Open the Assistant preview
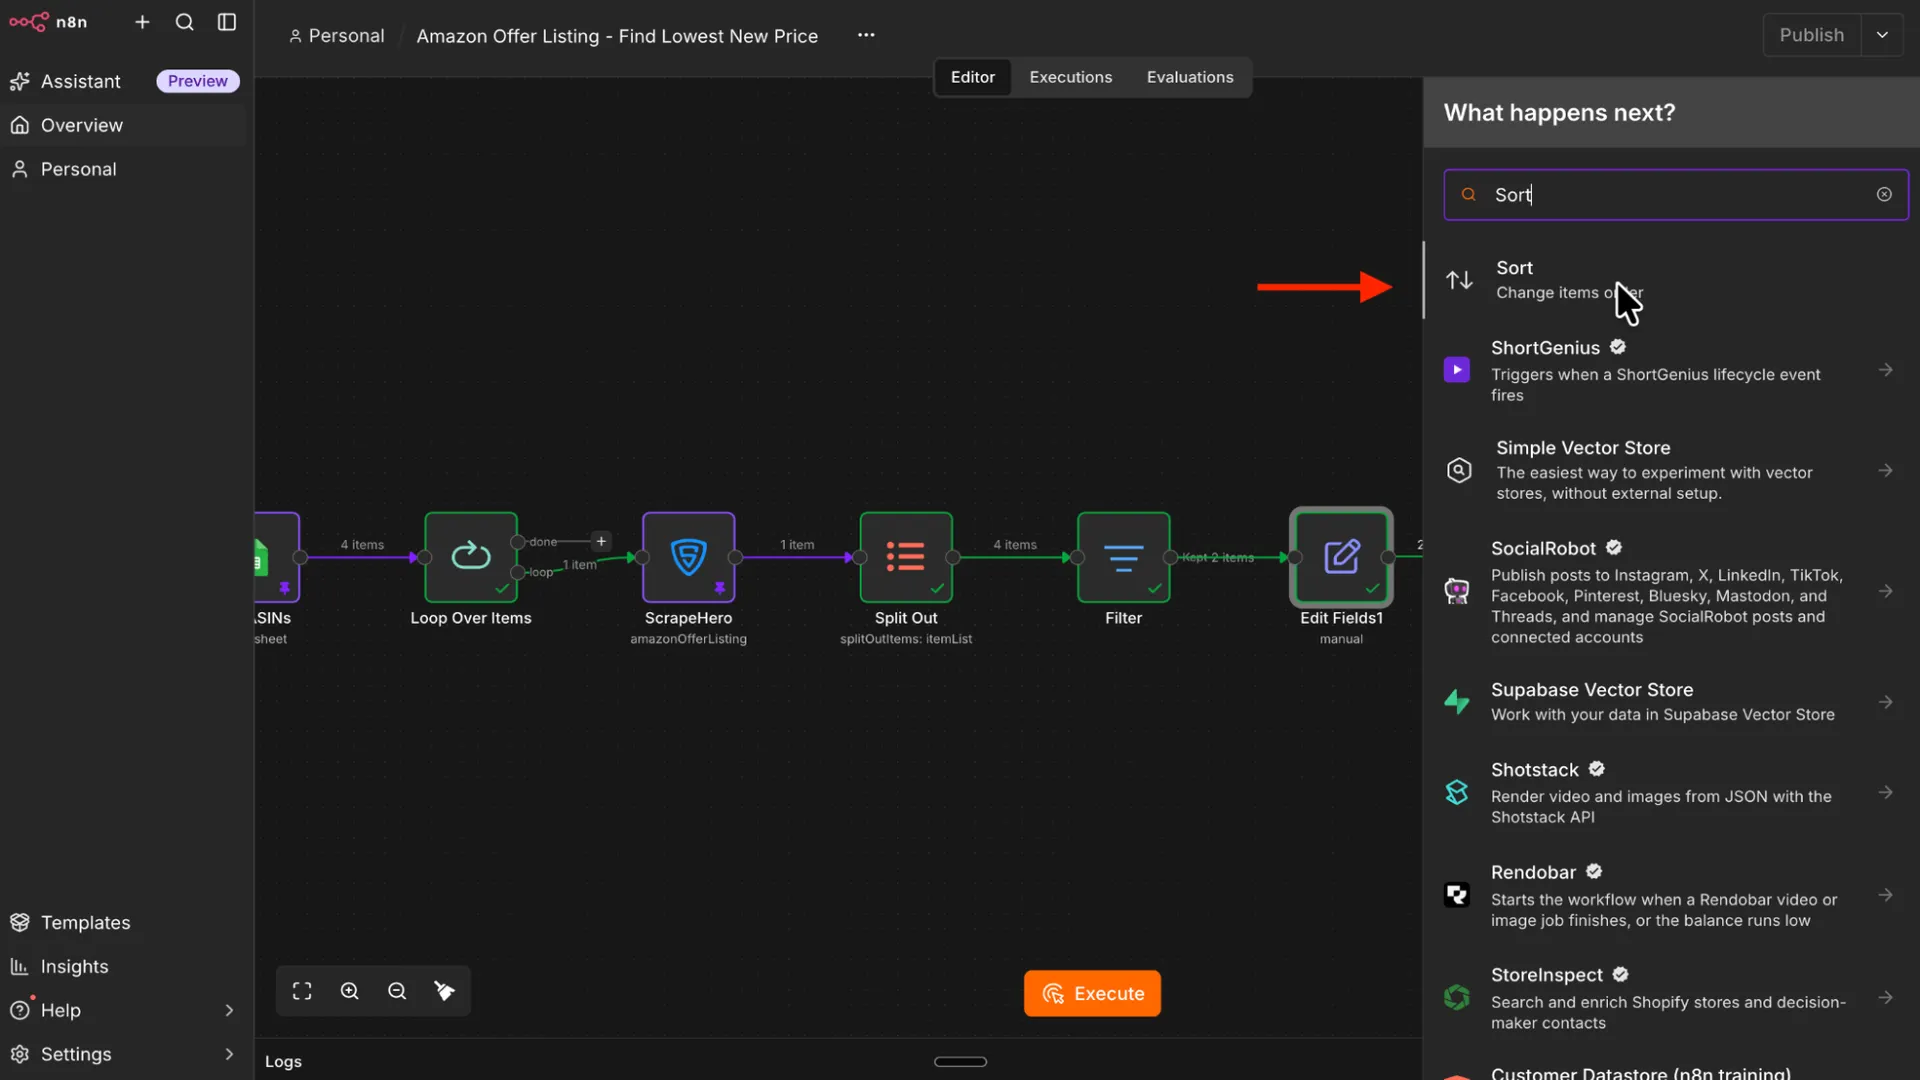 [123, 81]
